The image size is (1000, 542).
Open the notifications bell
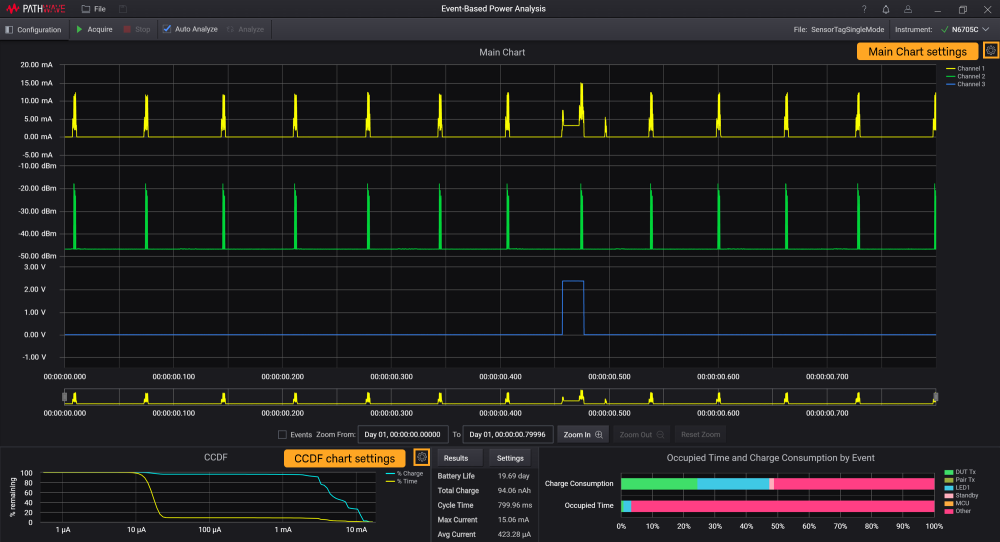coord(886,9)
